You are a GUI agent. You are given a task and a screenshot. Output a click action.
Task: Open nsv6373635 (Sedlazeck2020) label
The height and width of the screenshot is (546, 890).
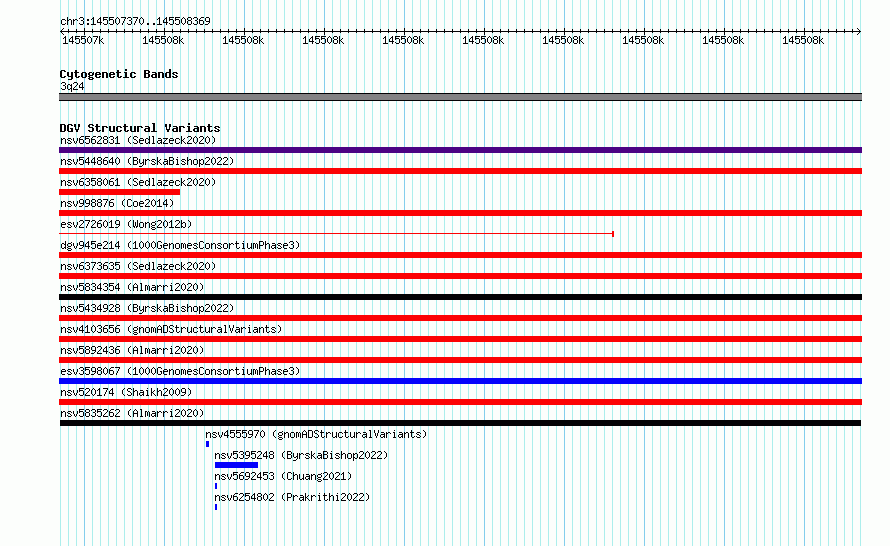pos(138,266)
